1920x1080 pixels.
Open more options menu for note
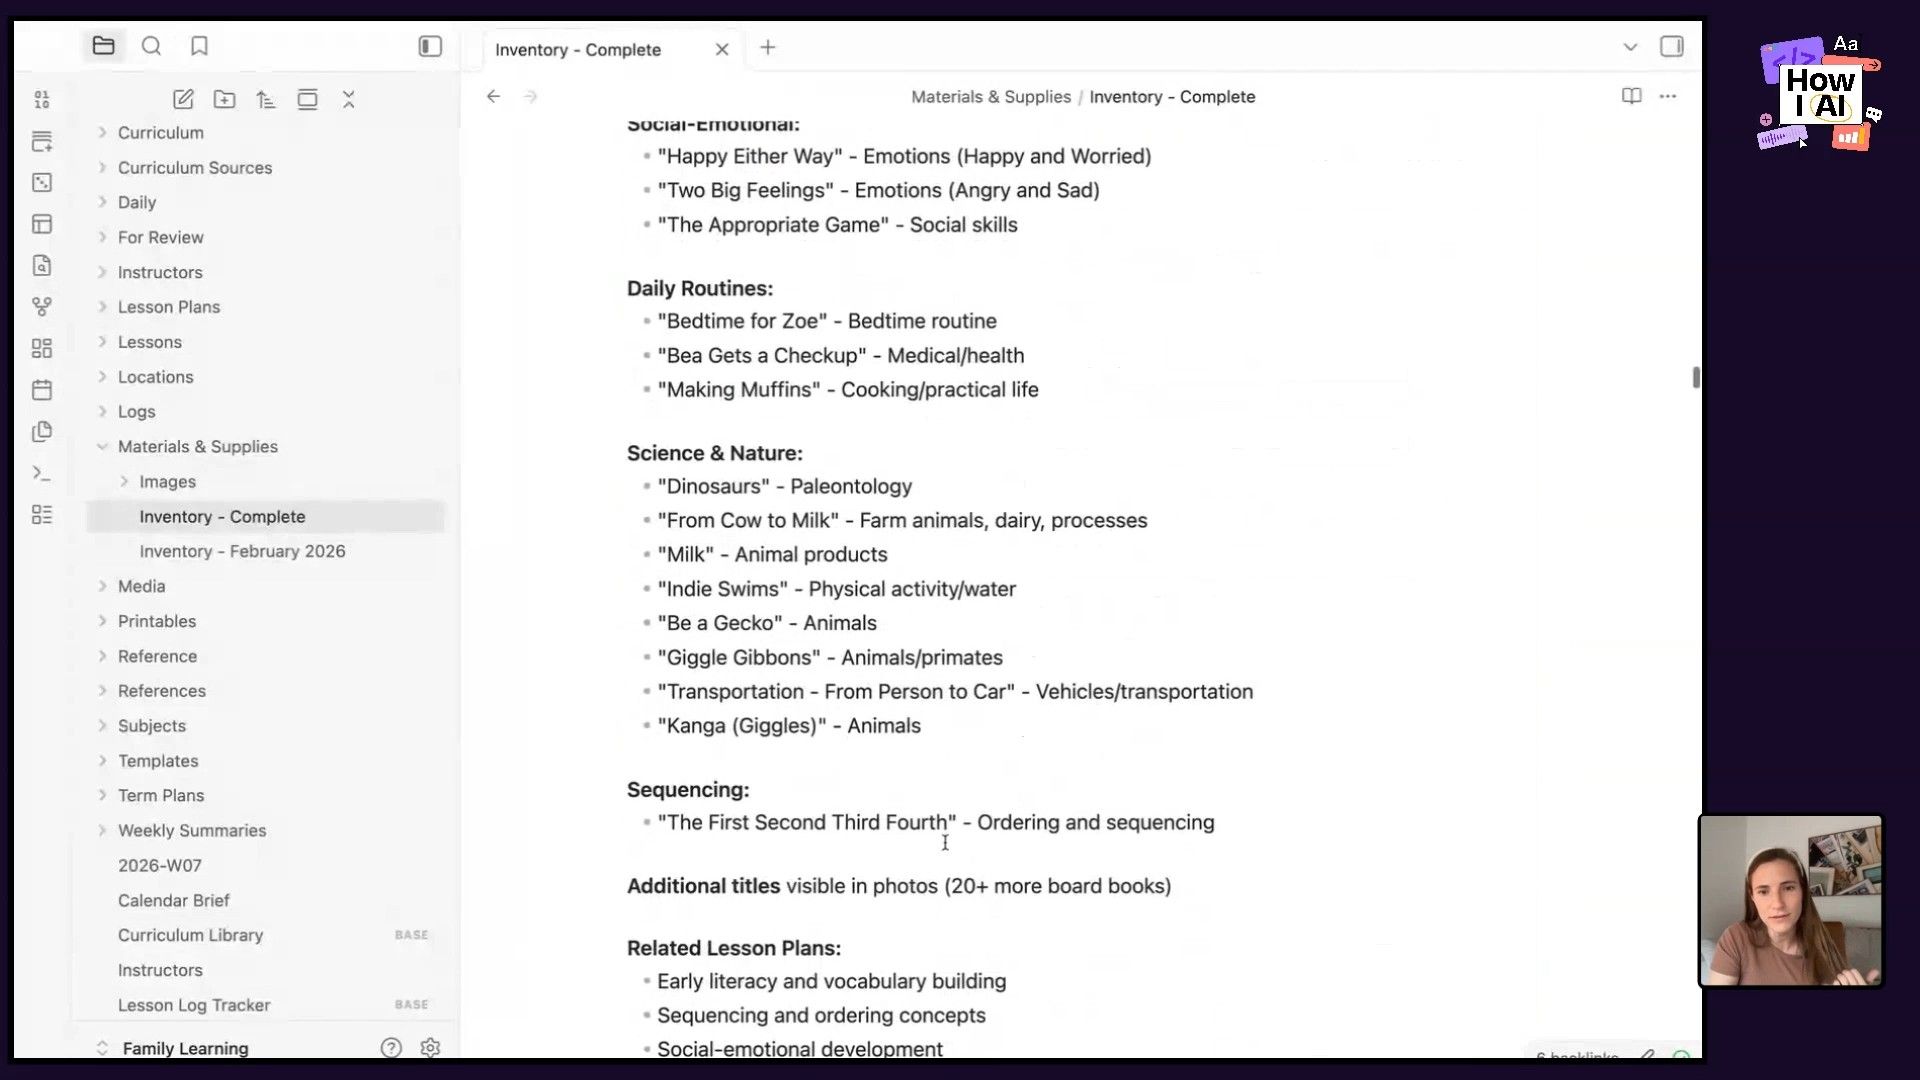[x=1668, y=96]
